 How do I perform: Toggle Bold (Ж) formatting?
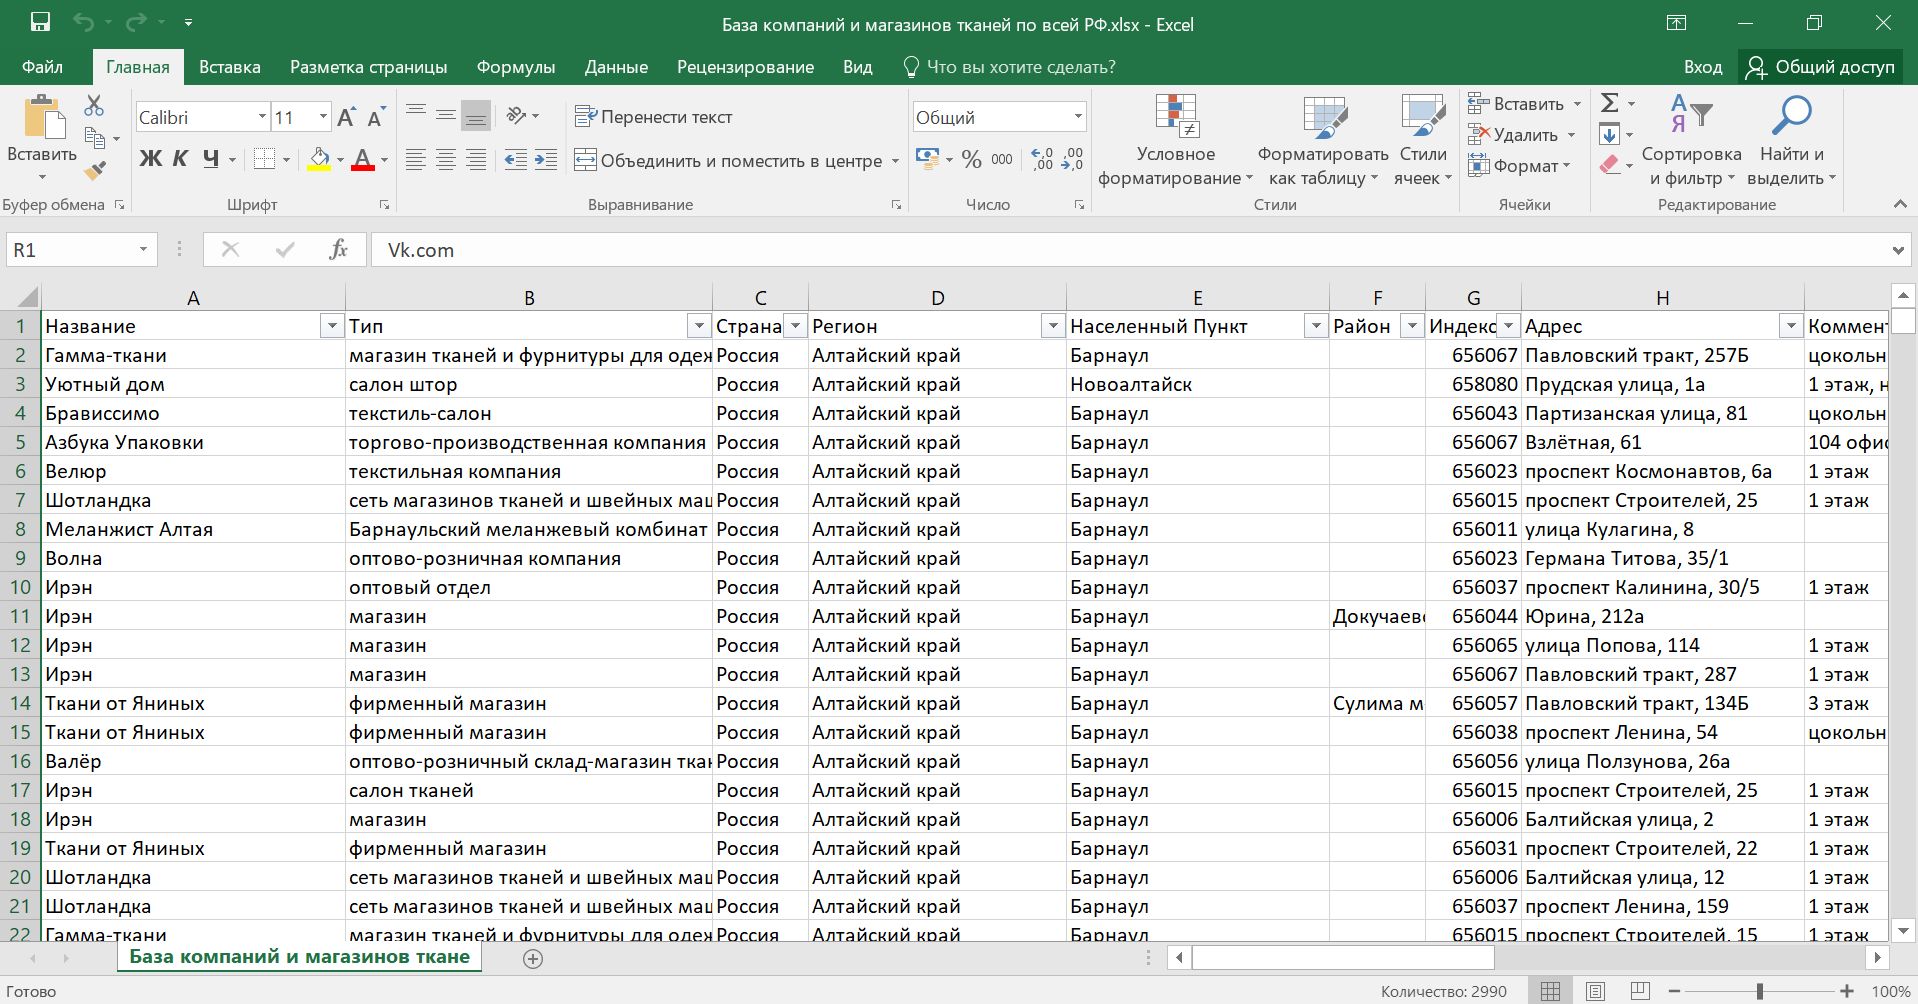tap(150, 159)
